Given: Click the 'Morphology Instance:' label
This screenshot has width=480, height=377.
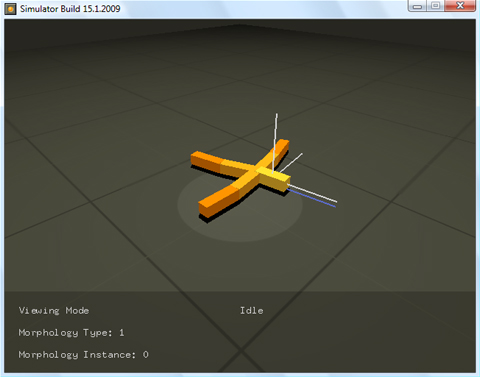Looking at the screenshot, I should (x=77, y=355).
